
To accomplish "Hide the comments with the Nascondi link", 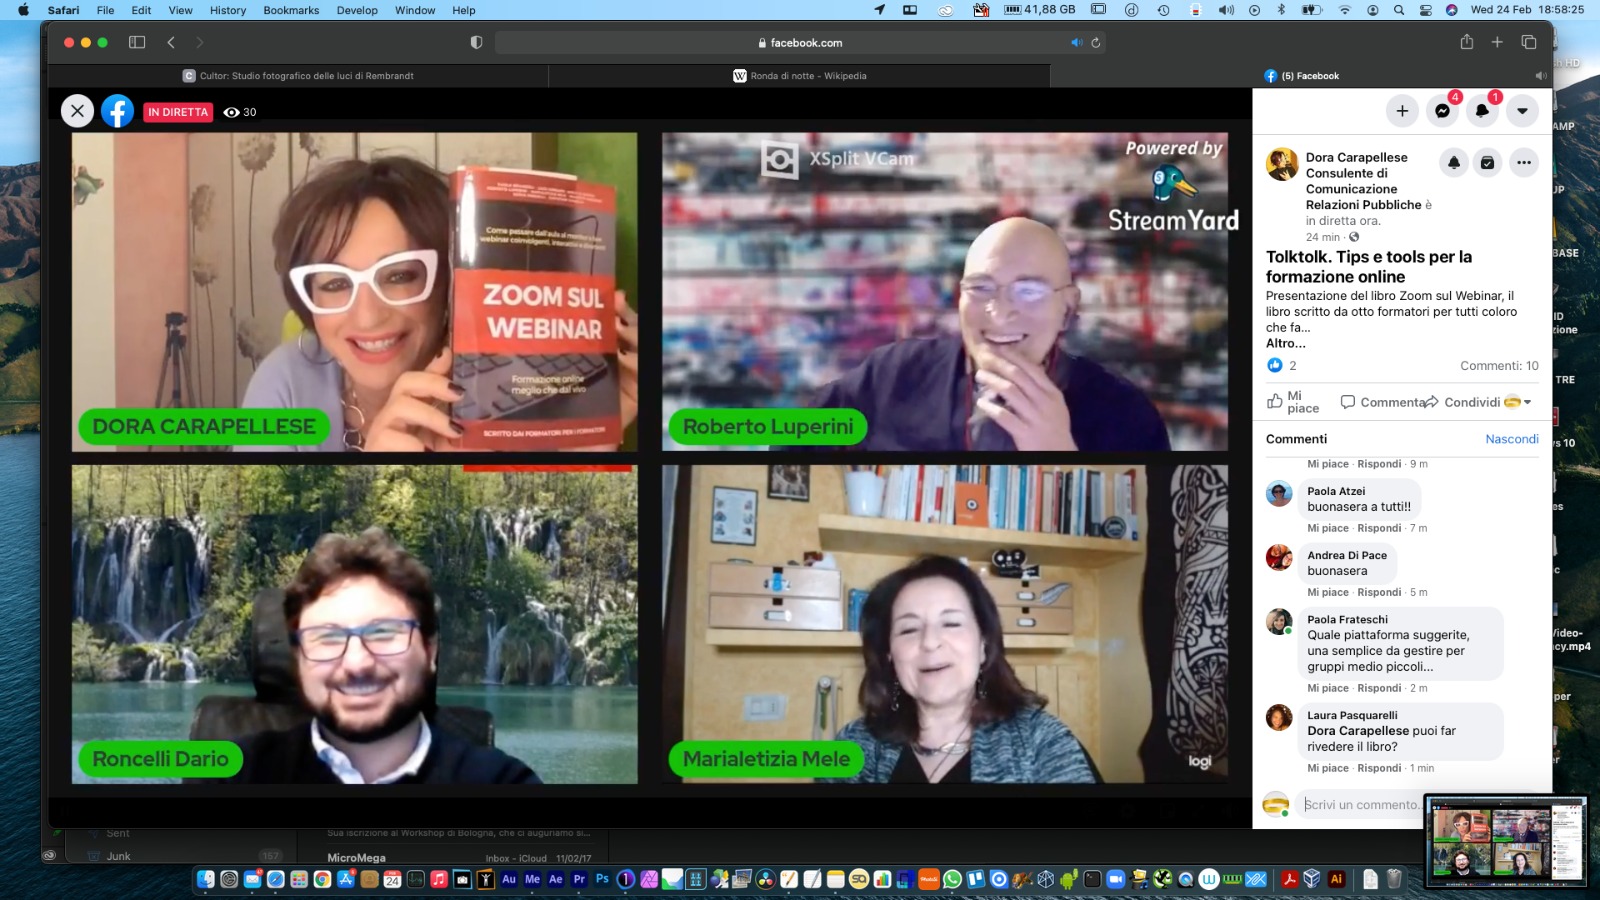I will tap(1512, 439).
